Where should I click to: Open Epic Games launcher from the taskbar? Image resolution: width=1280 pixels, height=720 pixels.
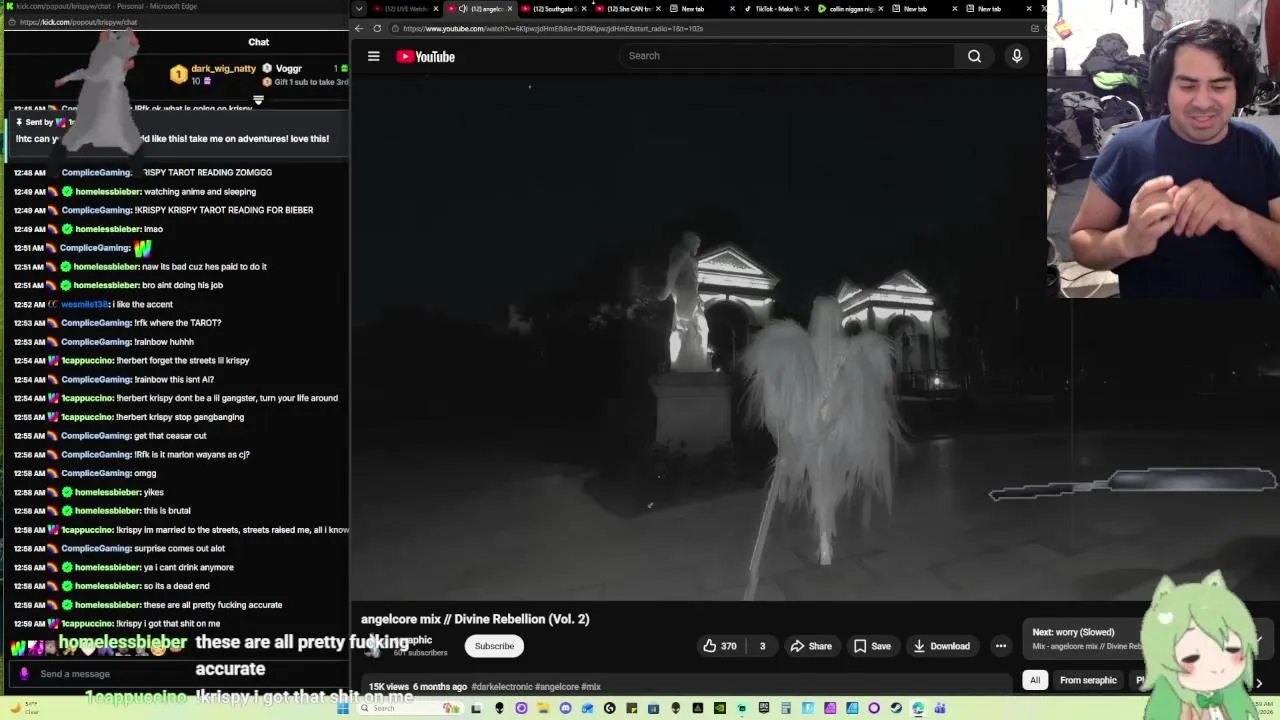[x=764, y=709]
